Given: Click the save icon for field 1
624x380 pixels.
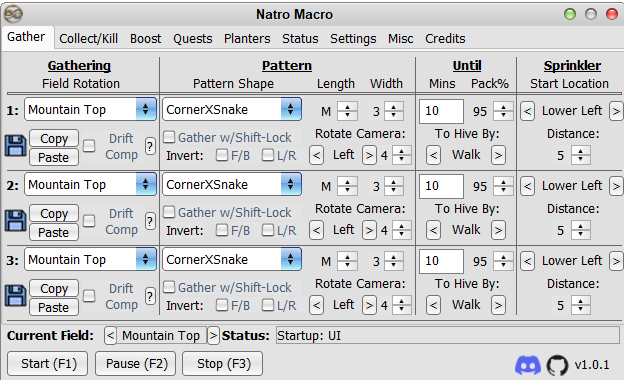Looking at the screenshot, I should point(16,146).
